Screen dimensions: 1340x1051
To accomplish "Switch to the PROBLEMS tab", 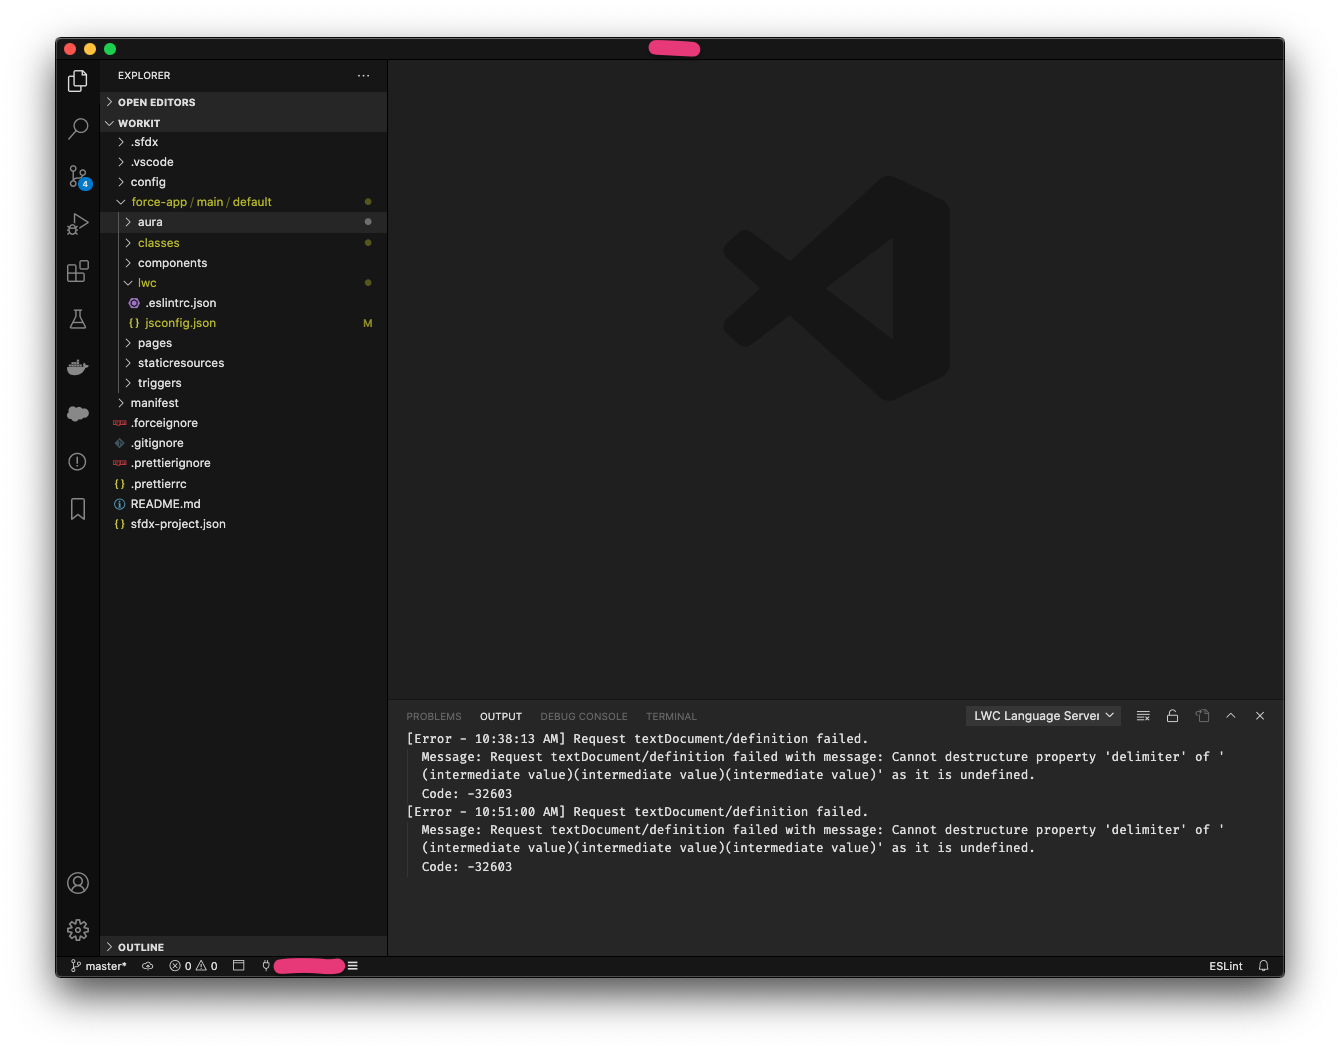I will point(433,716).
